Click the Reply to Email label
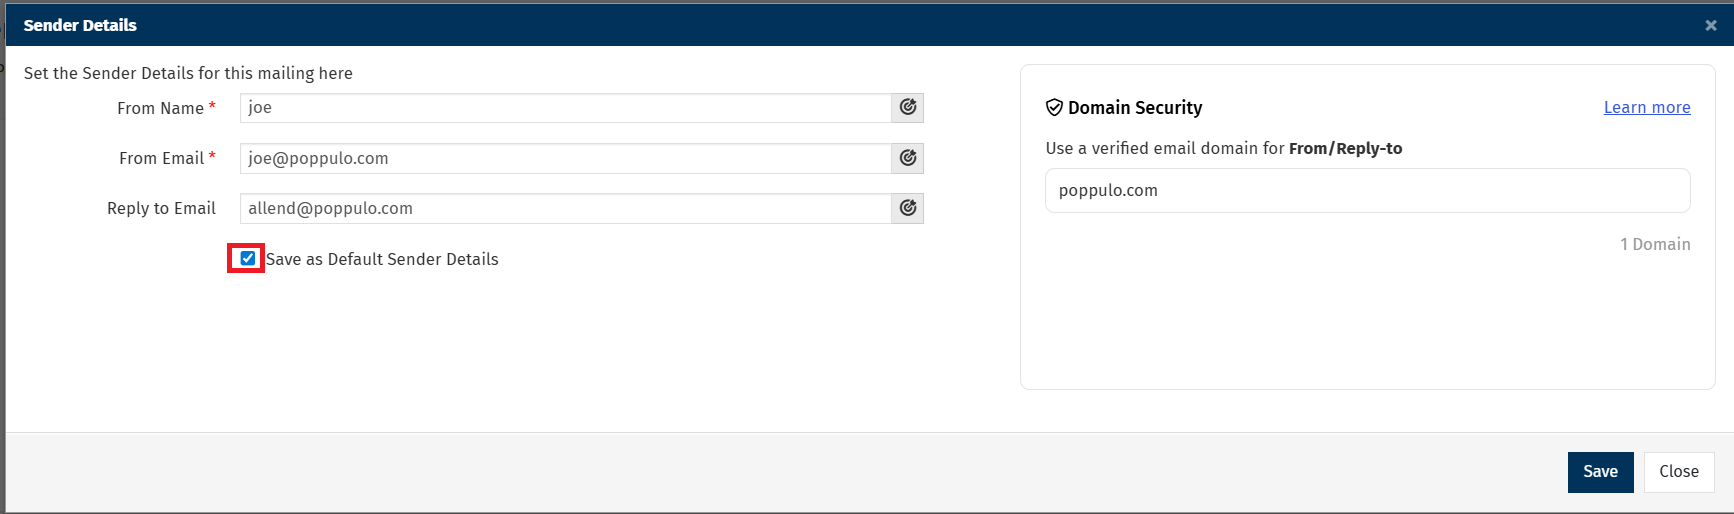This screenshot has height=514, width=1734. tap(161, 208)
